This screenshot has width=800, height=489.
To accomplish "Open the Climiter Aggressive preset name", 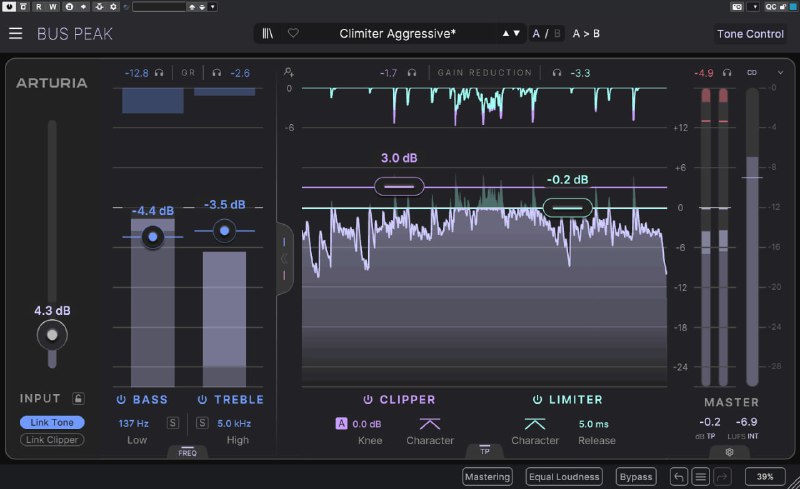I will click(397, 34).
